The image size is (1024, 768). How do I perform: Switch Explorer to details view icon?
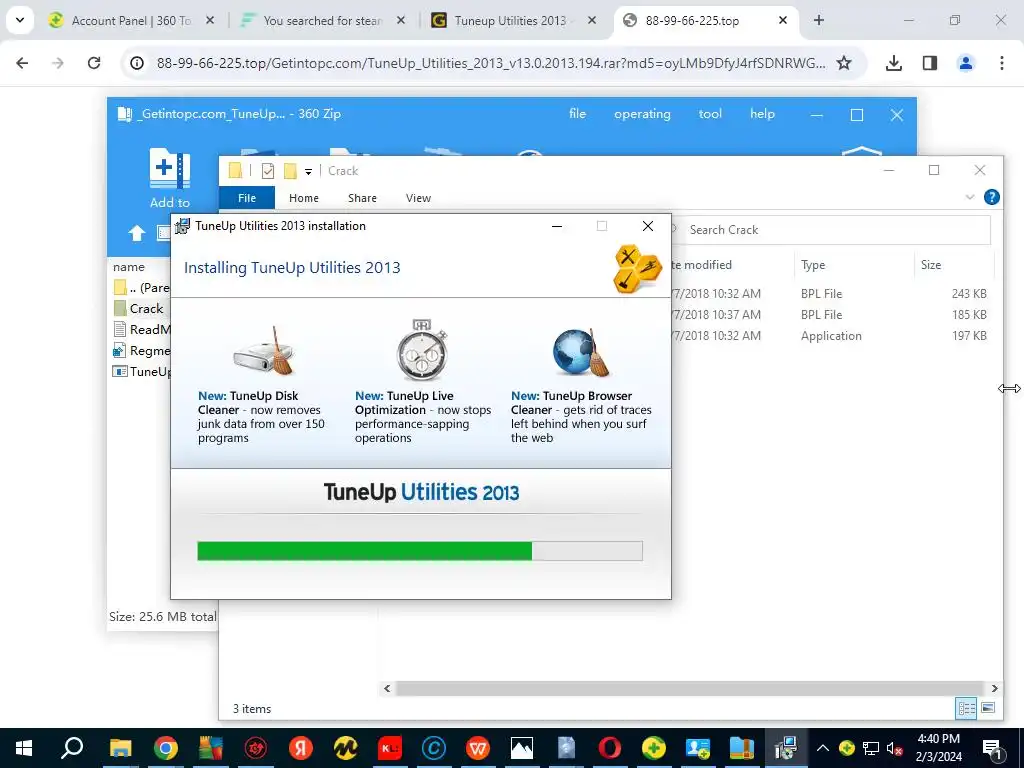pos(966,708)
